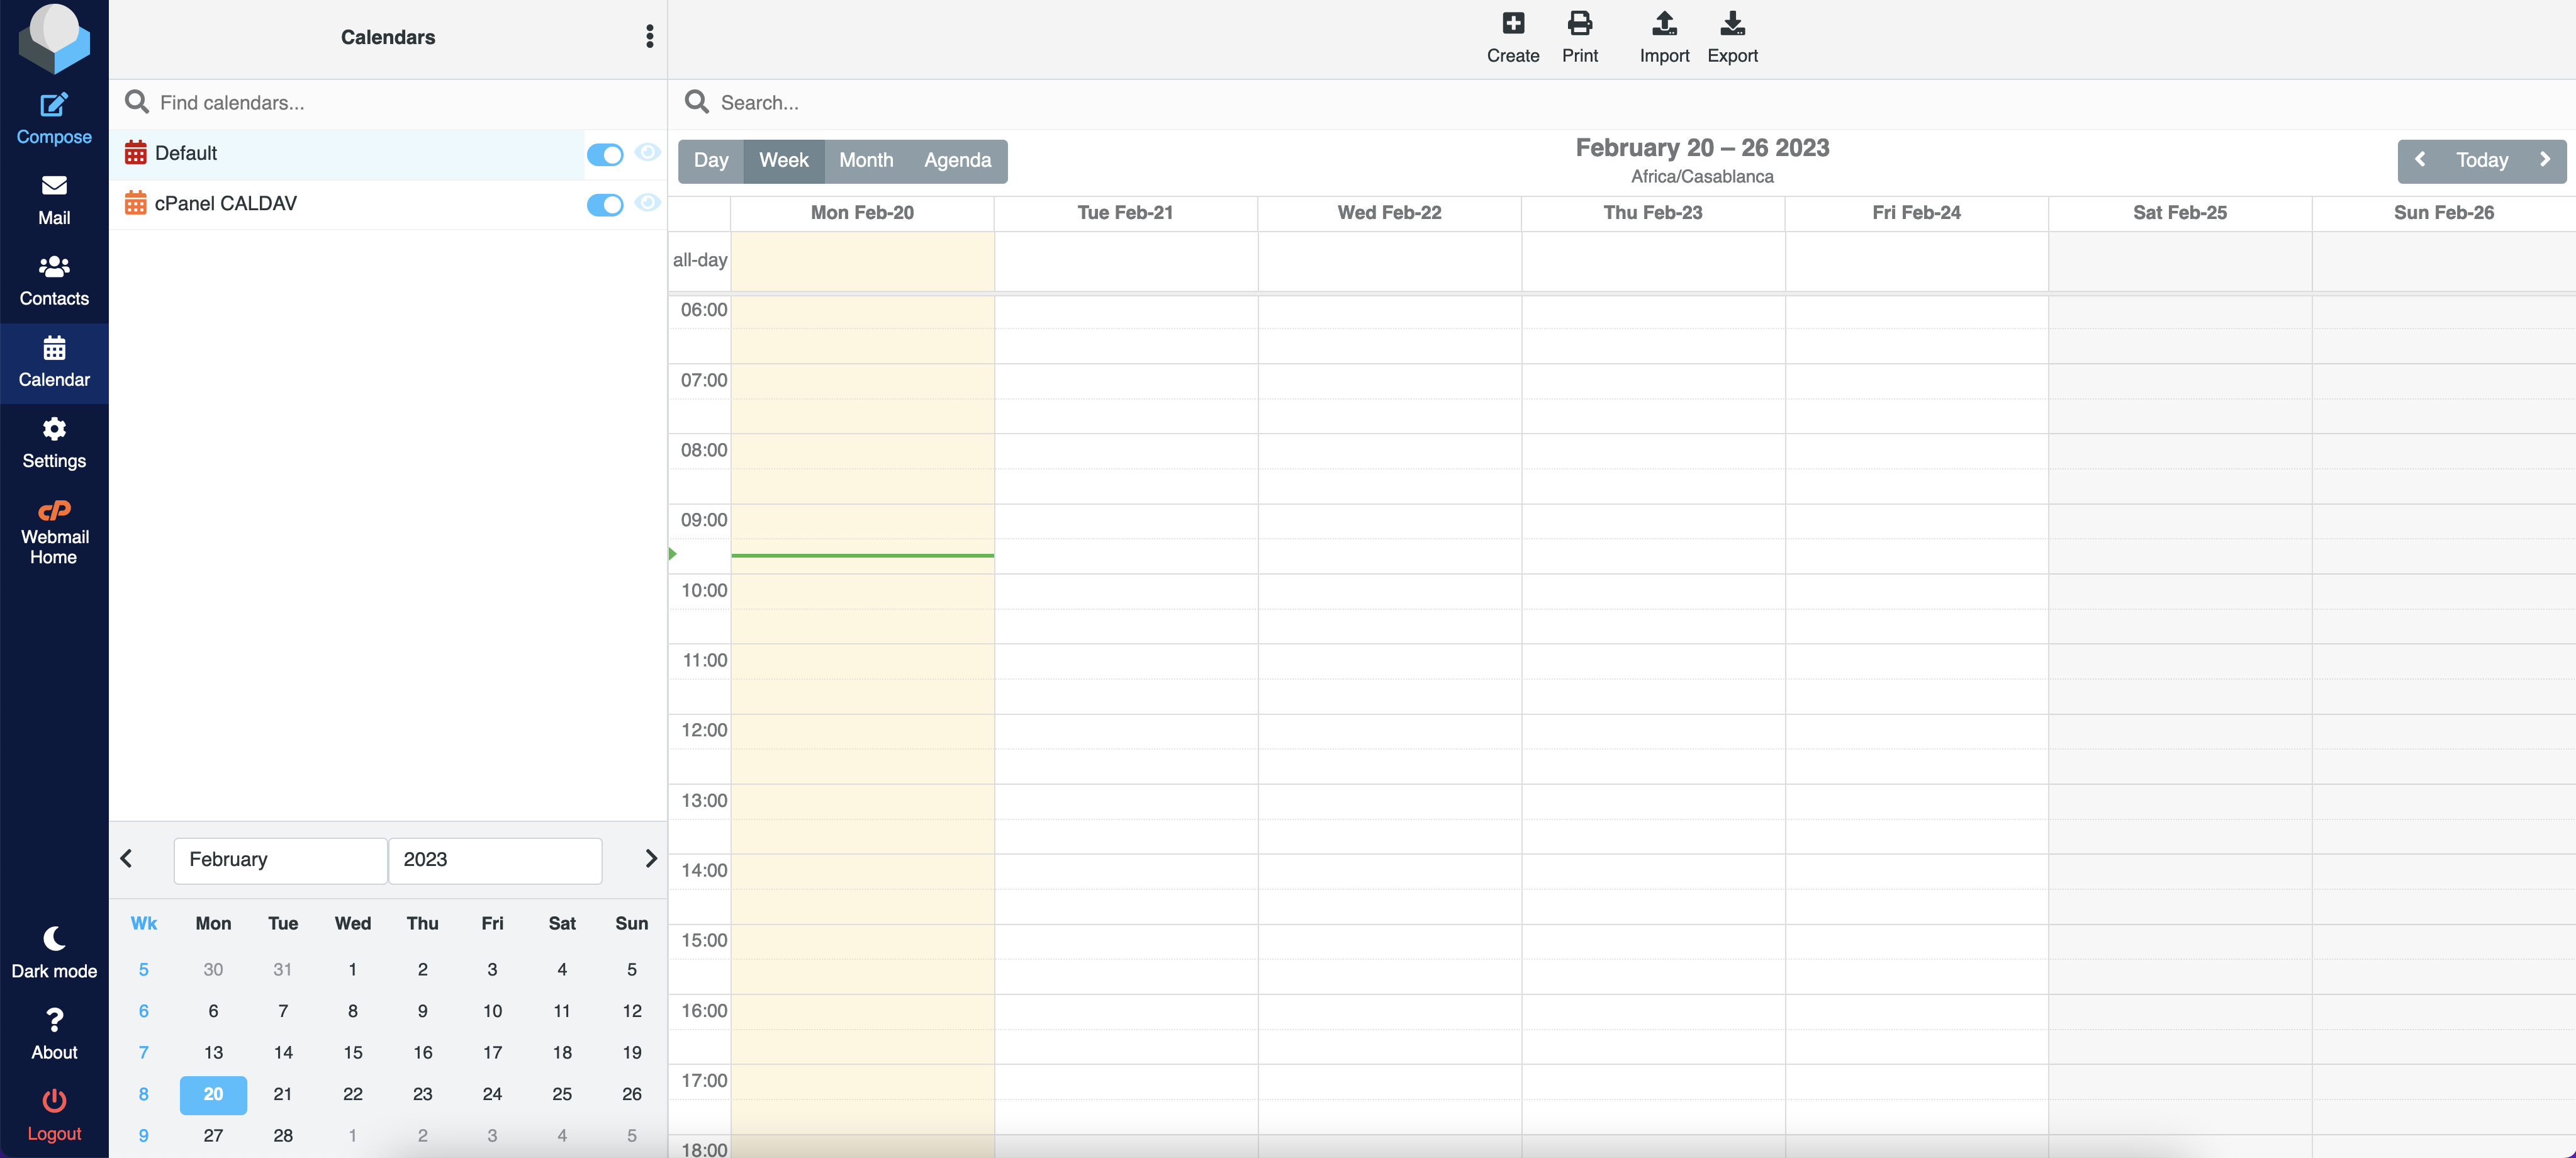Open the calendar options menu
Viewport: 2576px width, 1158px height.
tap(649, 36)
